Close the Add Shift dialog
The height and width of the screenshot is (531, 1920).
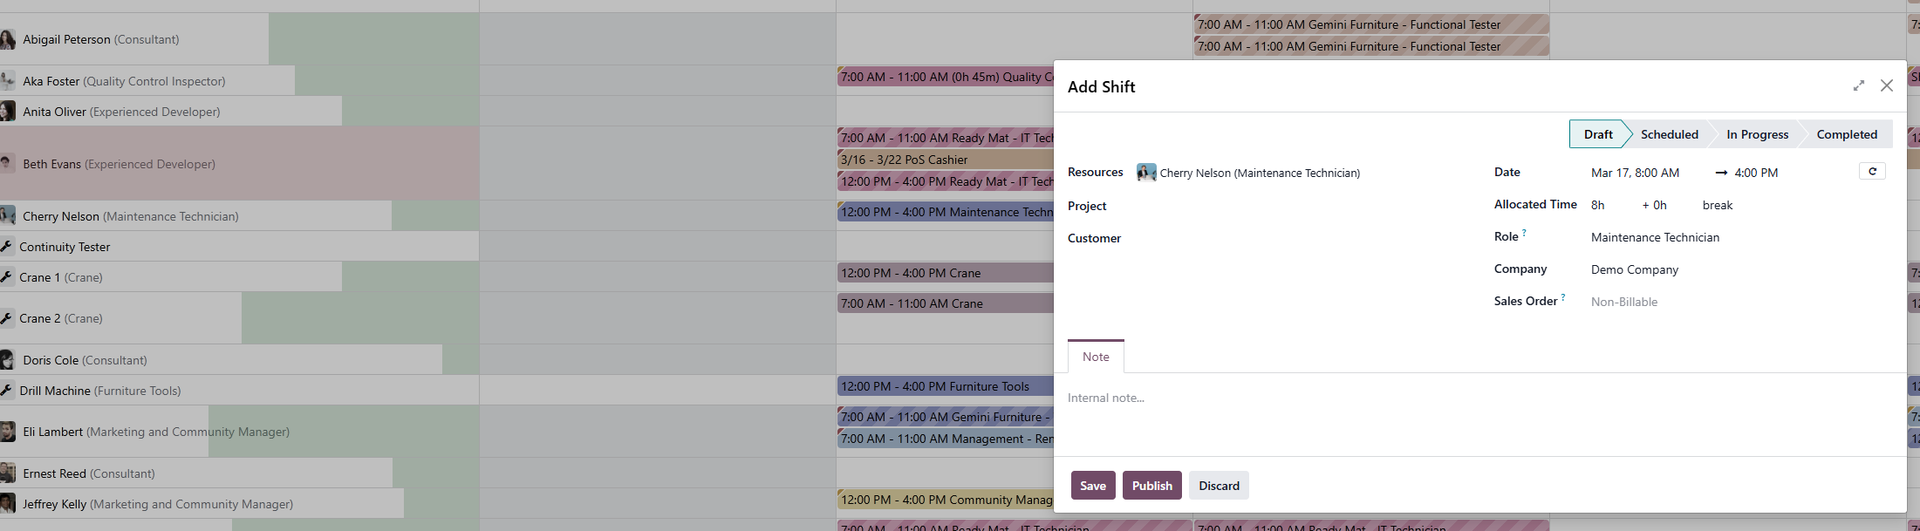point(1886,86)
